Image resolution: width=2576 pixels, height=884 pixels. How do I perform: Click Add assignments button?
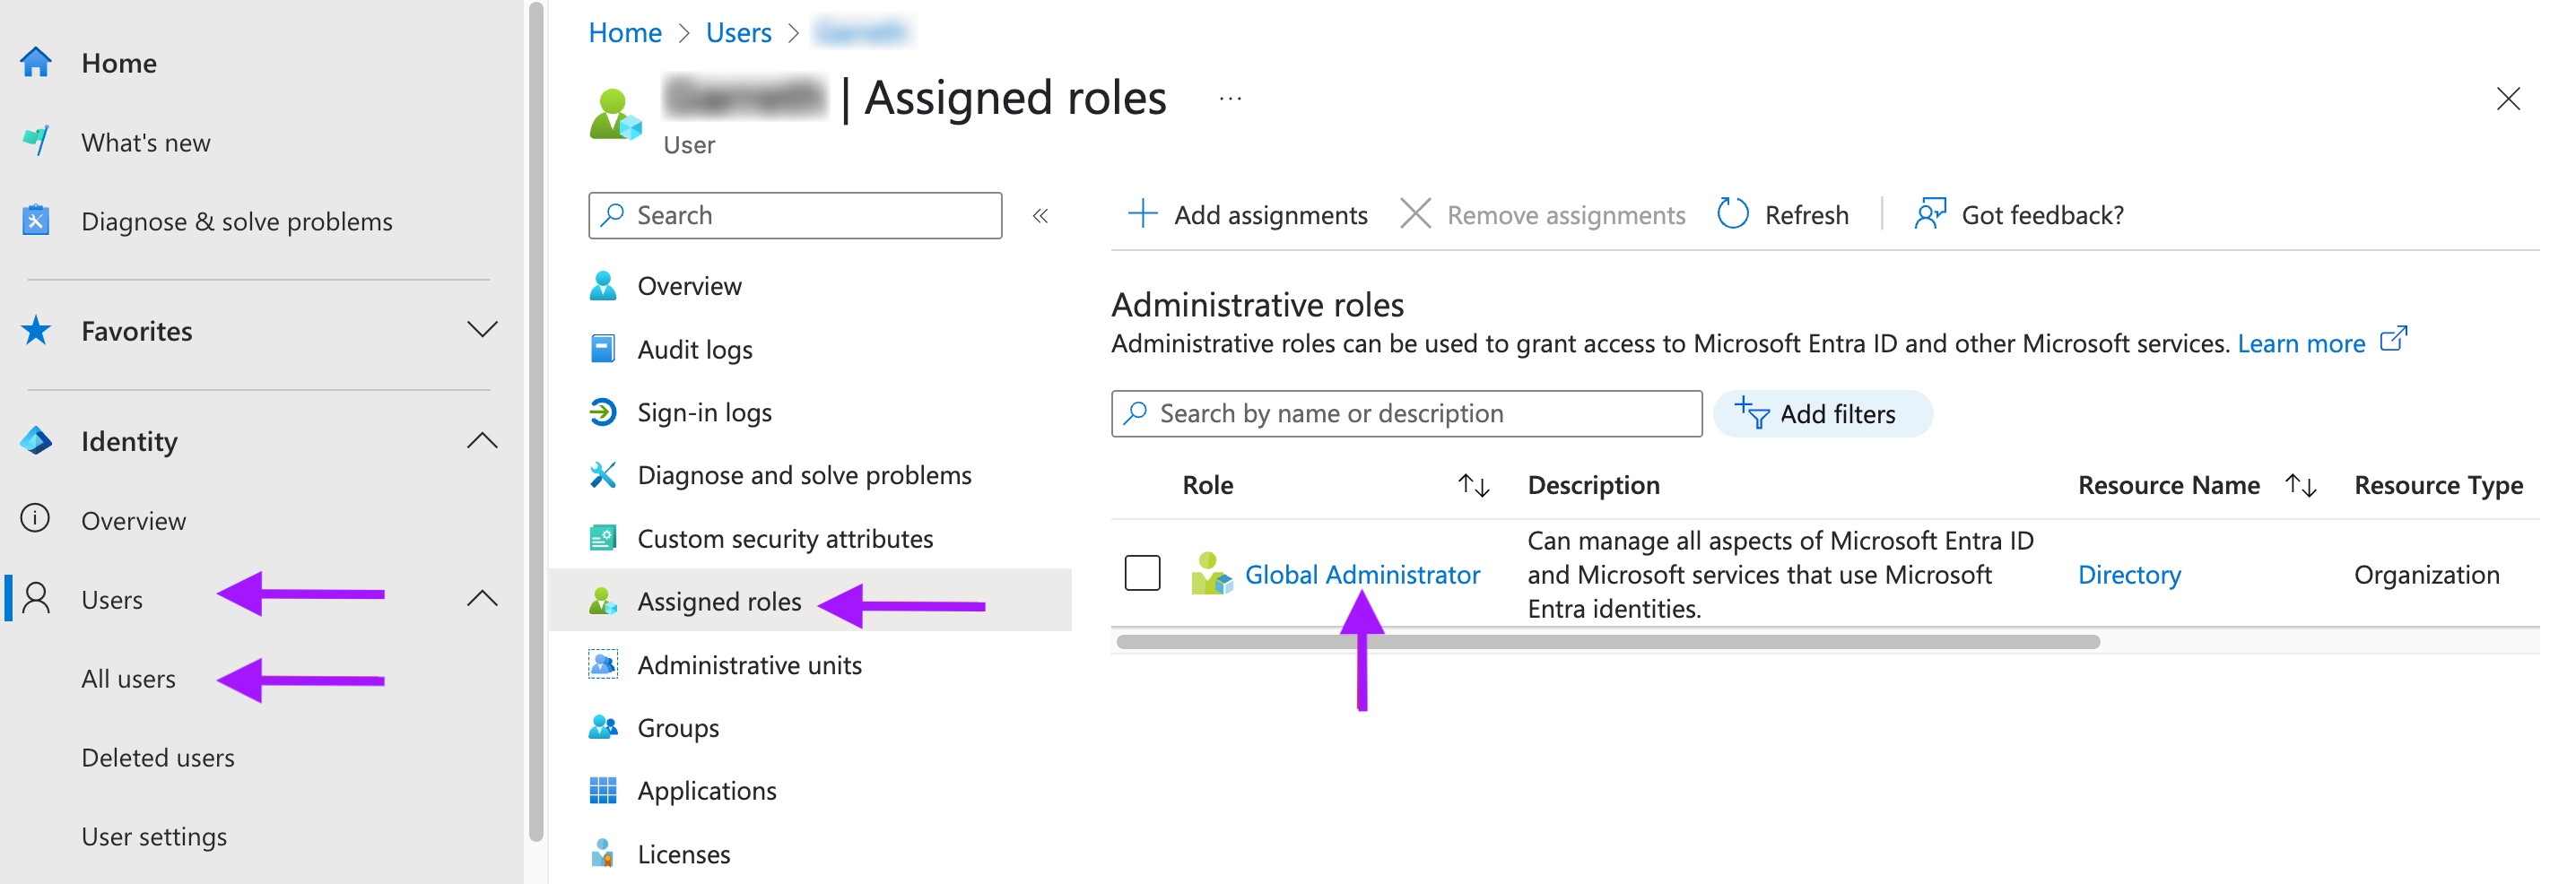(1247, 215)
